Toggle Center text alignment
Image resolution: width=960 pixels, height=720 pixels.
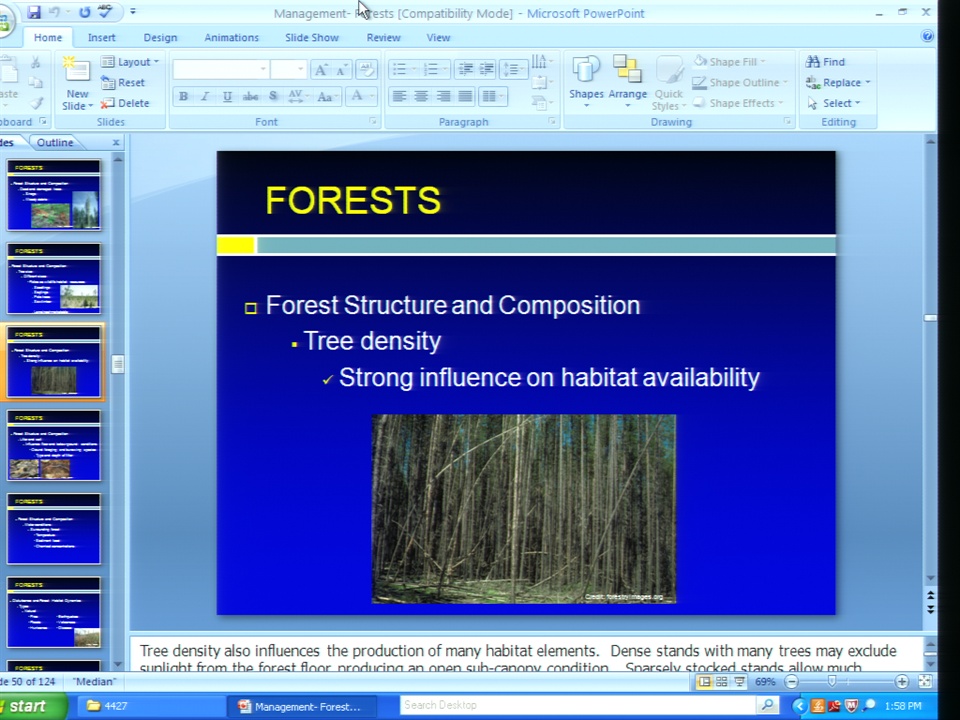pos(421,96)
